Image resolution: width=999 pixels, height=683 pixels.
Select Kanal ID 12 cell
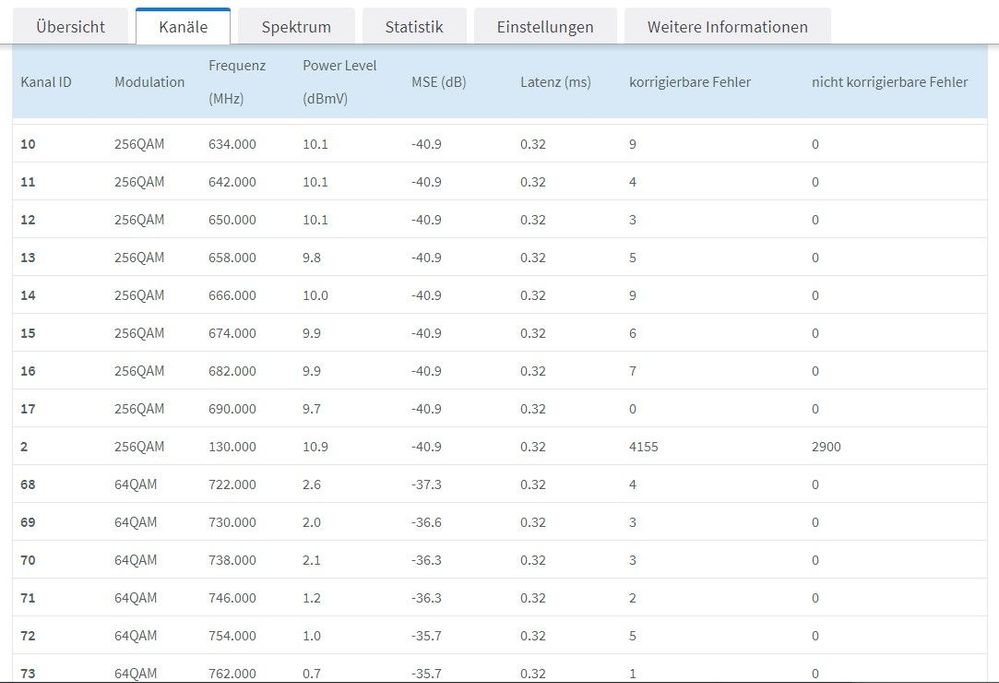(28, 220)
